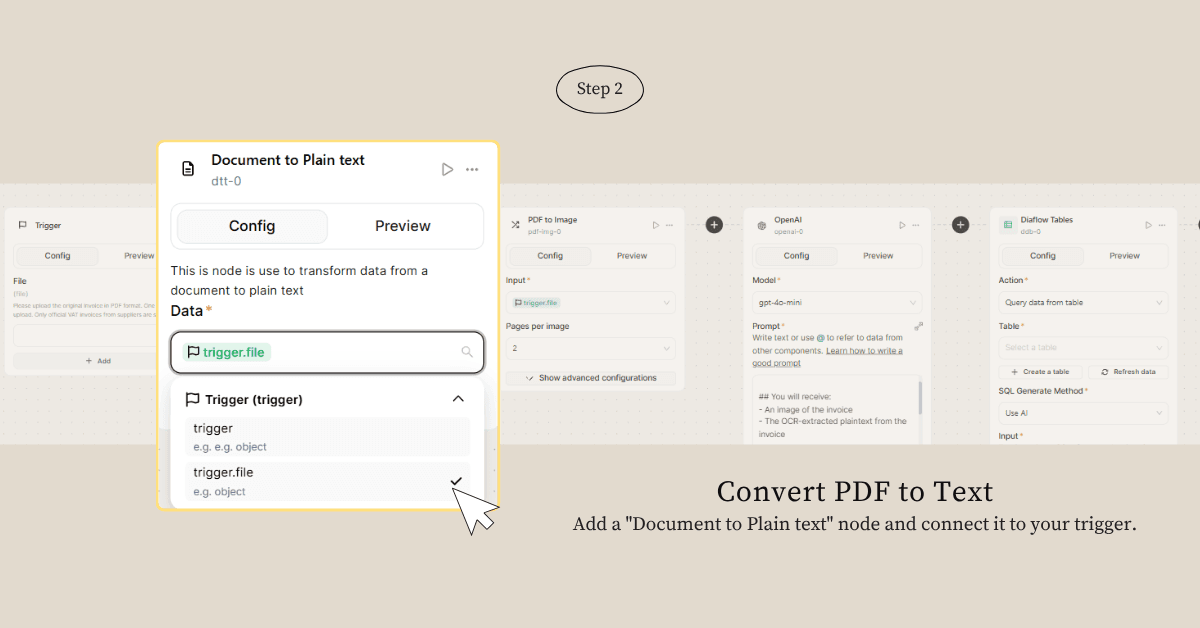Click the OpenAI prompt scrollbar
The height and width of the screenshot is (628, 1200).
pos(919,398)
